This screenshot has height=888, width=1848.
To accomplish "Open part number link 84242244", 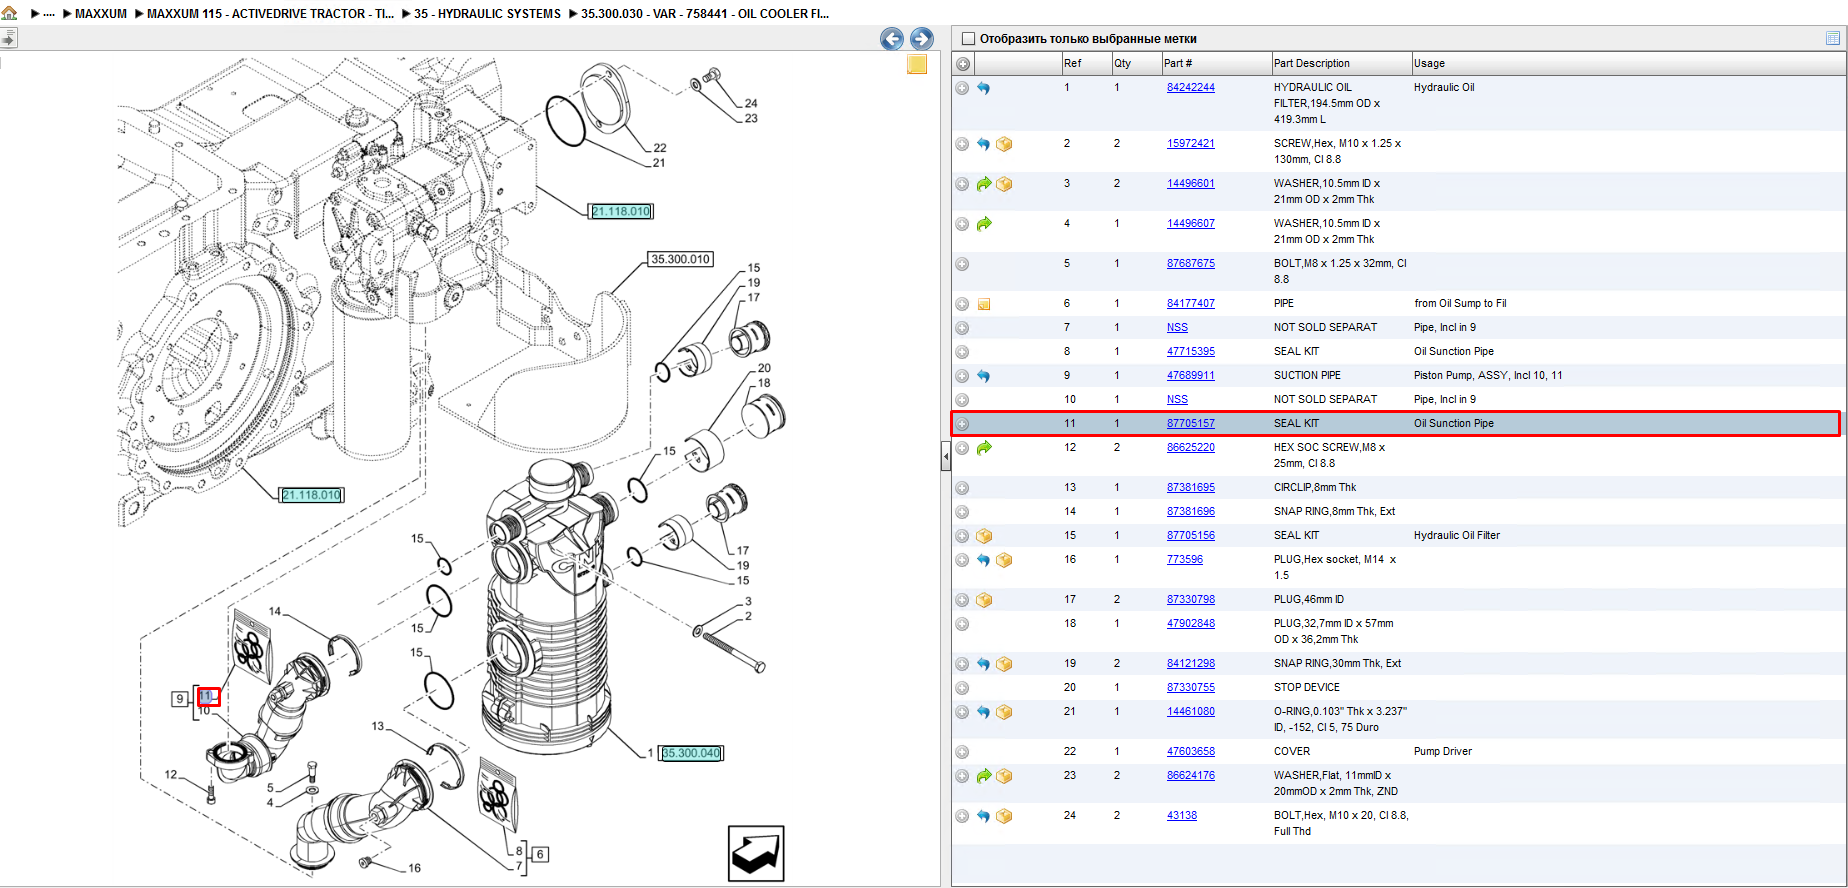I will coord(1190,88).
